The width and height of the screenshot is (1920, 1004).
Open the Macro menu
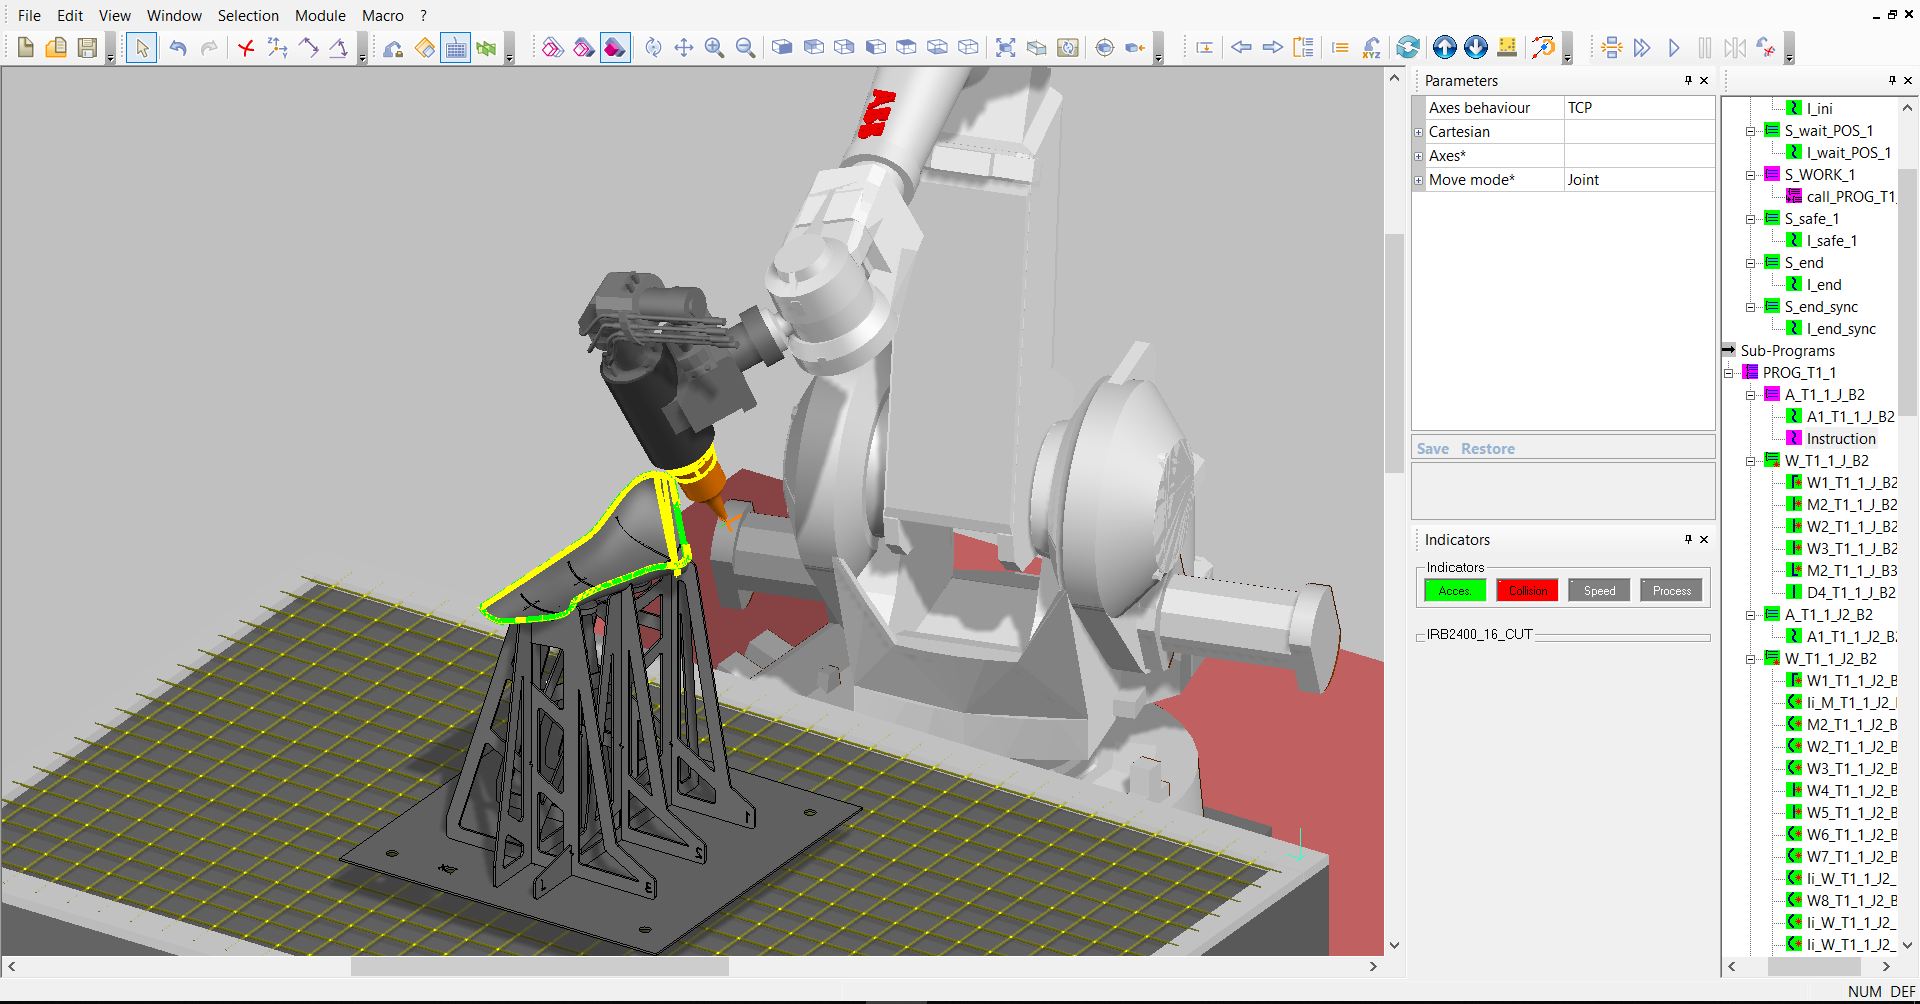tap(383, 15)
